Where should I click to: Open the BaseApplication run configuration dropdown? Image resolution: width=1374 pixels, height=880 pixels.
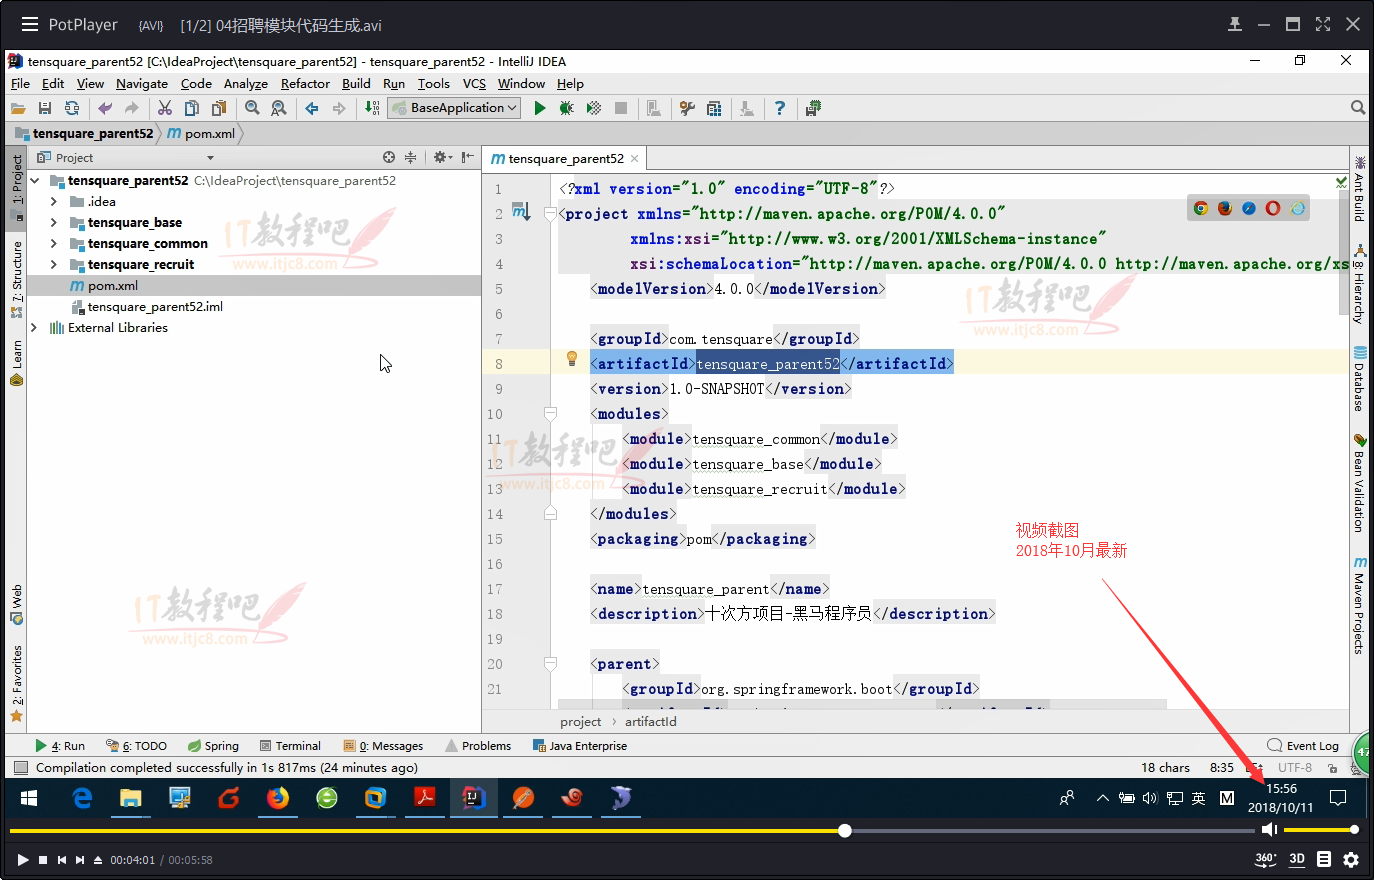pos(455,108)
